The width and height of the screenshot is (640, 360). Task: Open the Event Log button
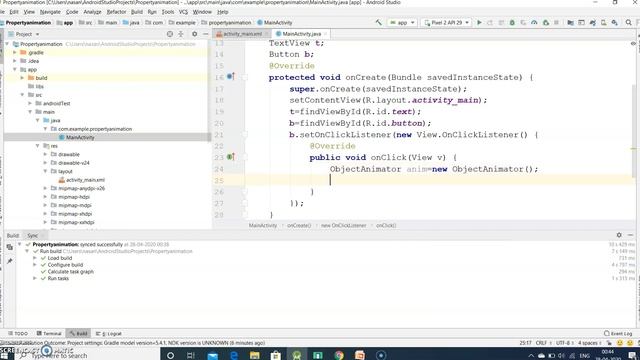pos(618,333)
